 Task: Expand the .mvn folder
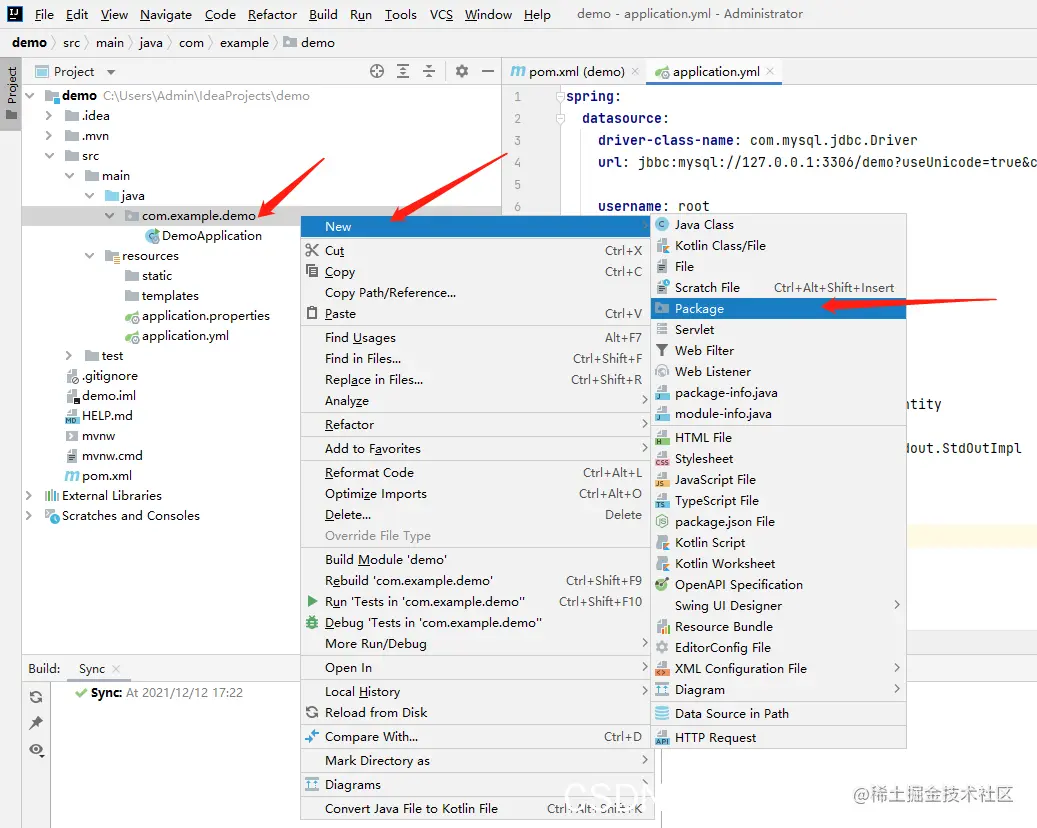coord(49,136)
